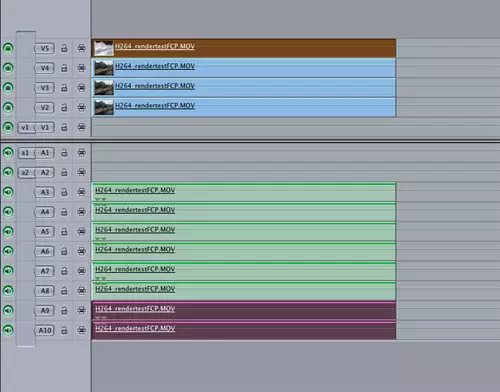Select the purple audio clip on A10
The image size is (500, 392).
(x=244, y=330)
